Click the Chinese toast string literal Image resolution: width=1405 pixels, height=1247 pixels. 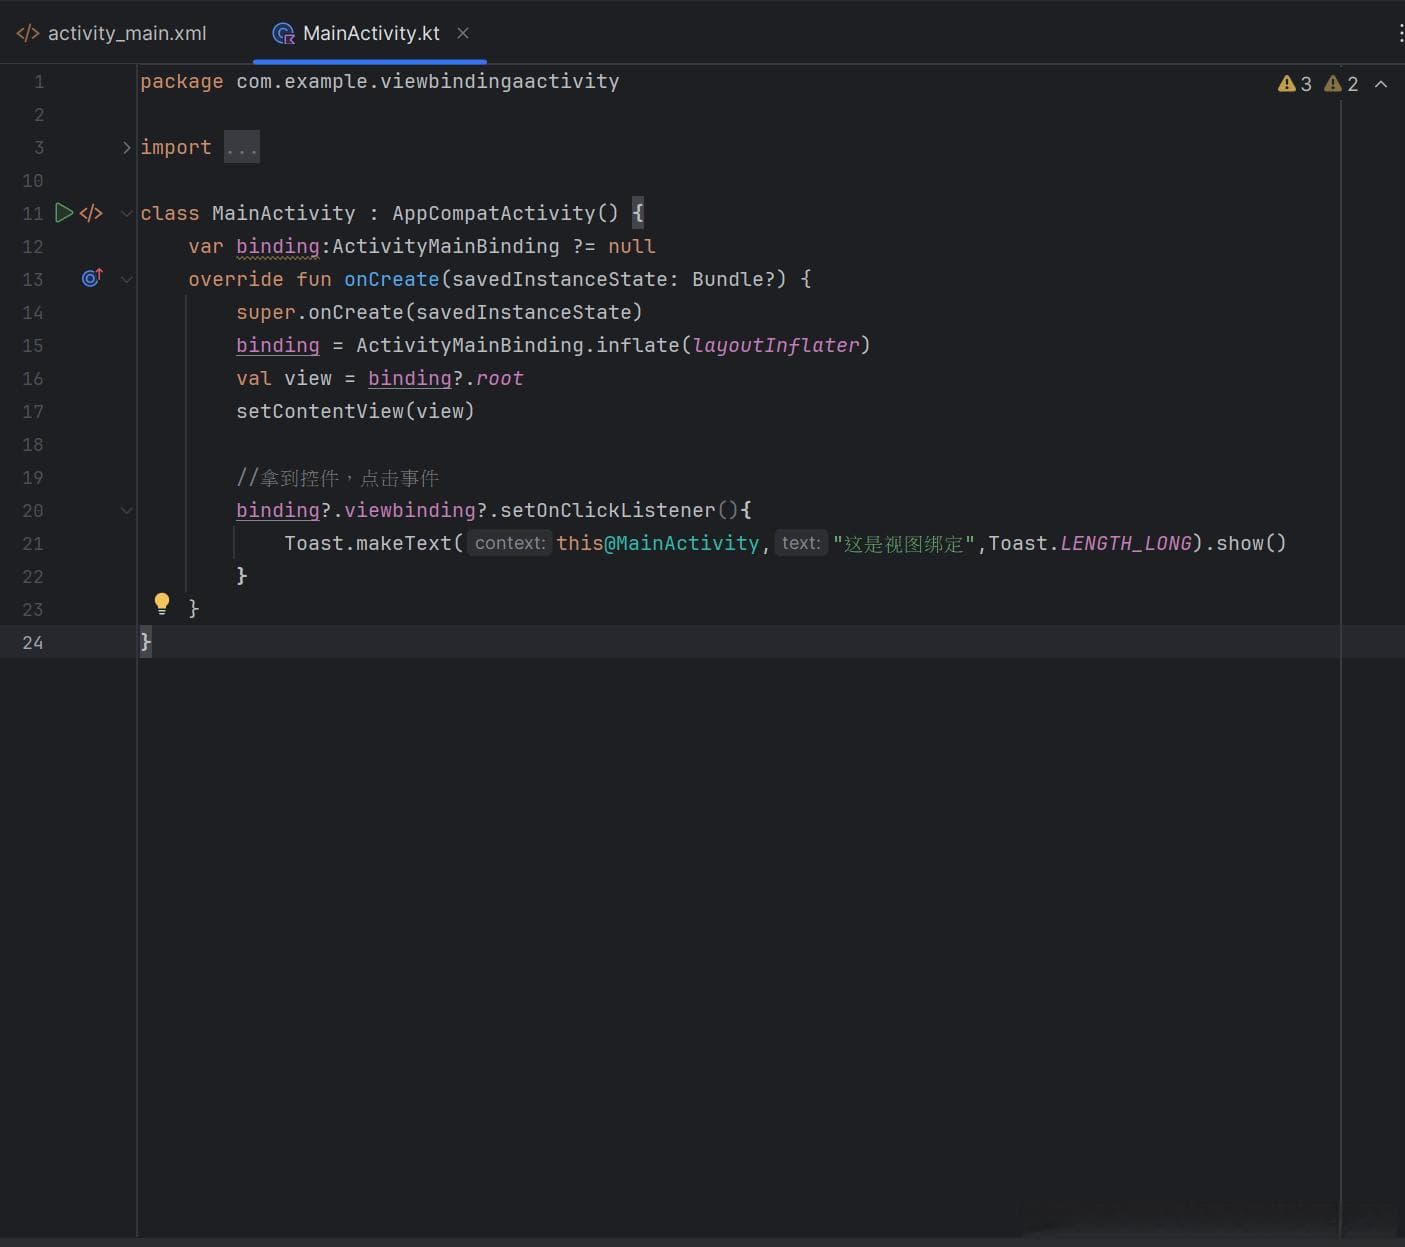tap(904, 543)
